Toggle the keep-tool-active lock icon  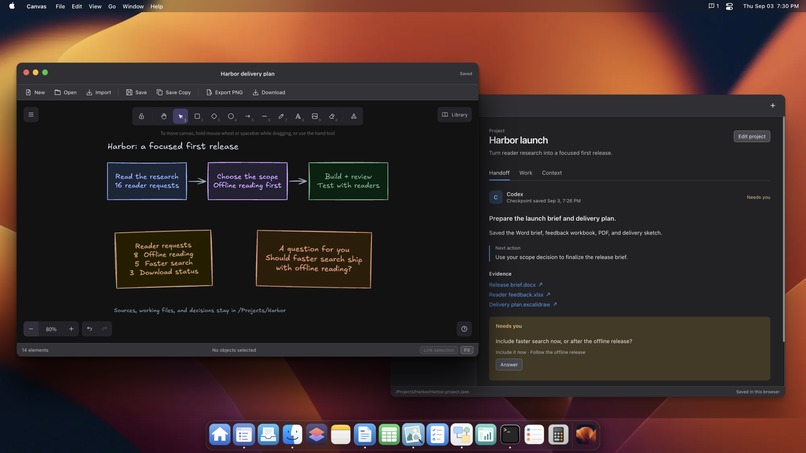(141, 116)
